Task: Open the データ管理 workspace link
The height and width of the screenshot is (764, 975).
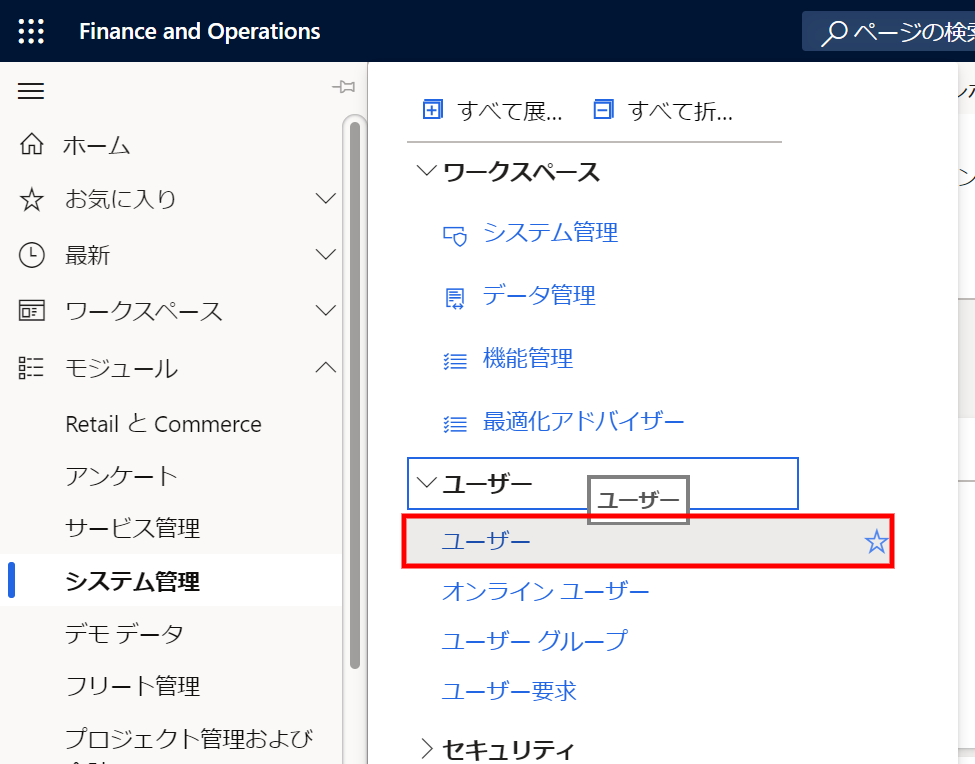Action: pyautogui.click(x=539, y=295)
